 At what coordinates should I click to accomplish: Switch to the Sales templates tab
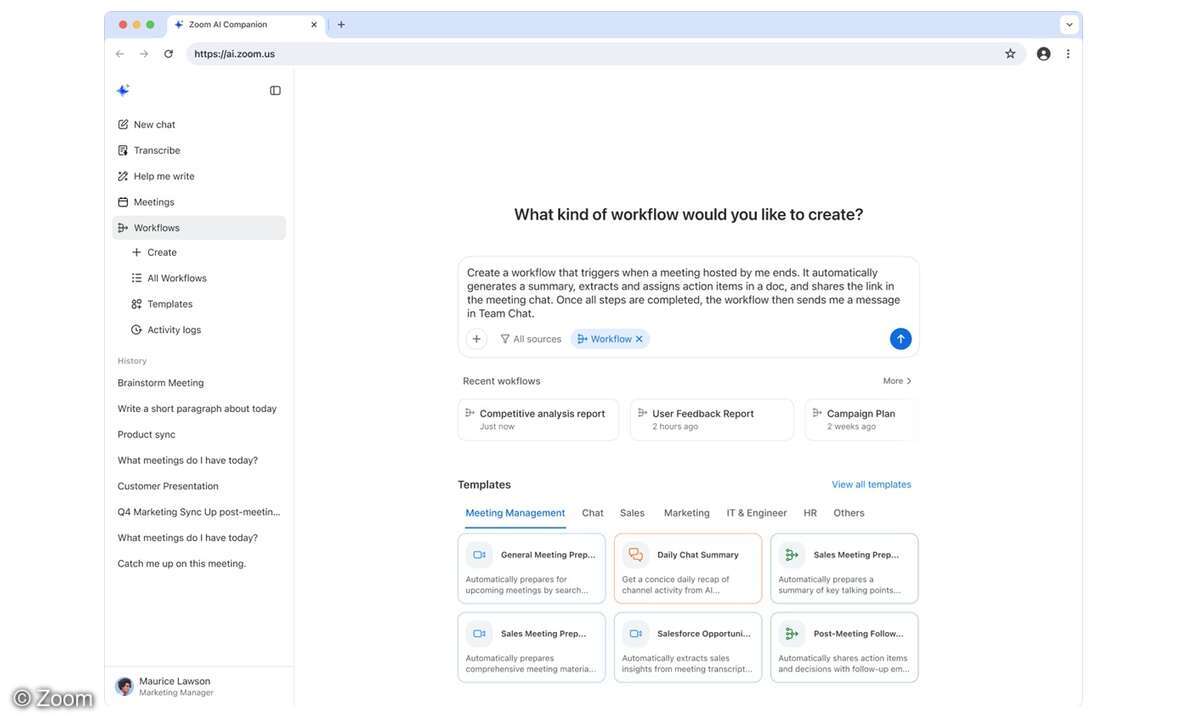coord(632,513)
